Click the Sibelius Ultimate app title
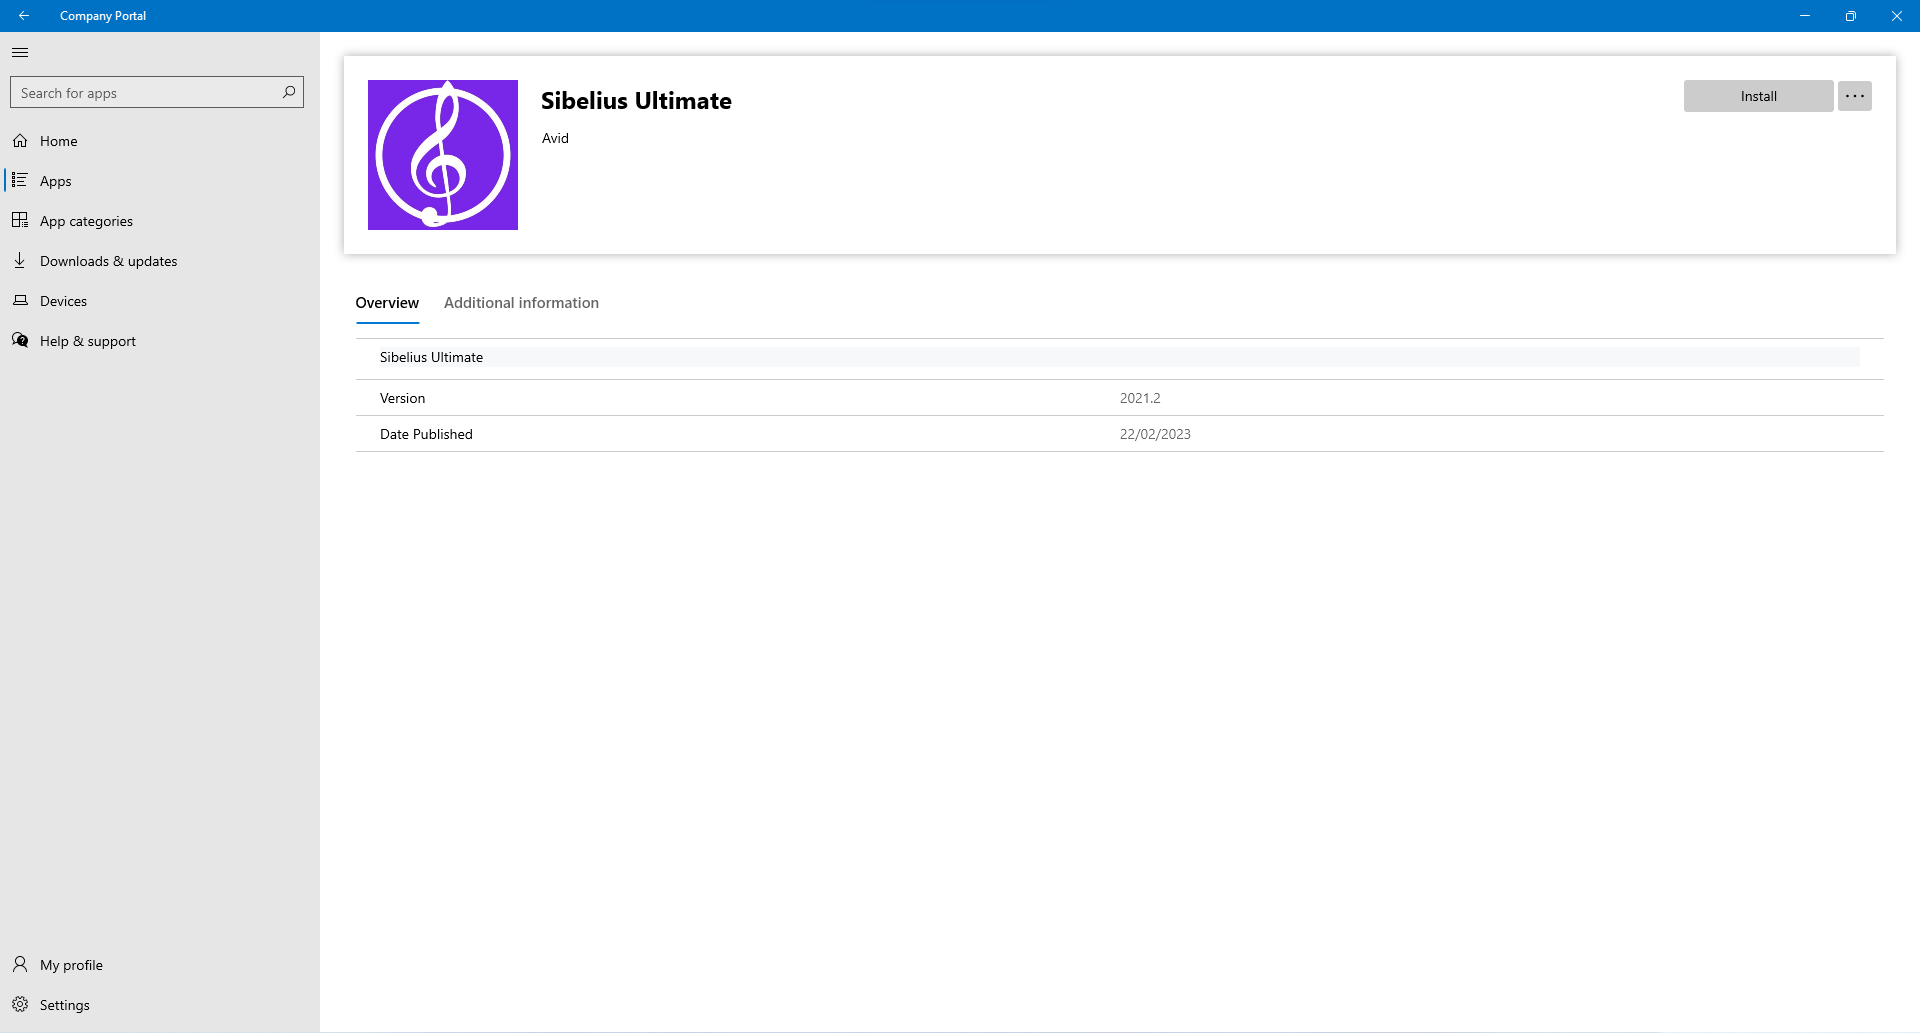This screenshot has width=1920, height=1033. 636,101
